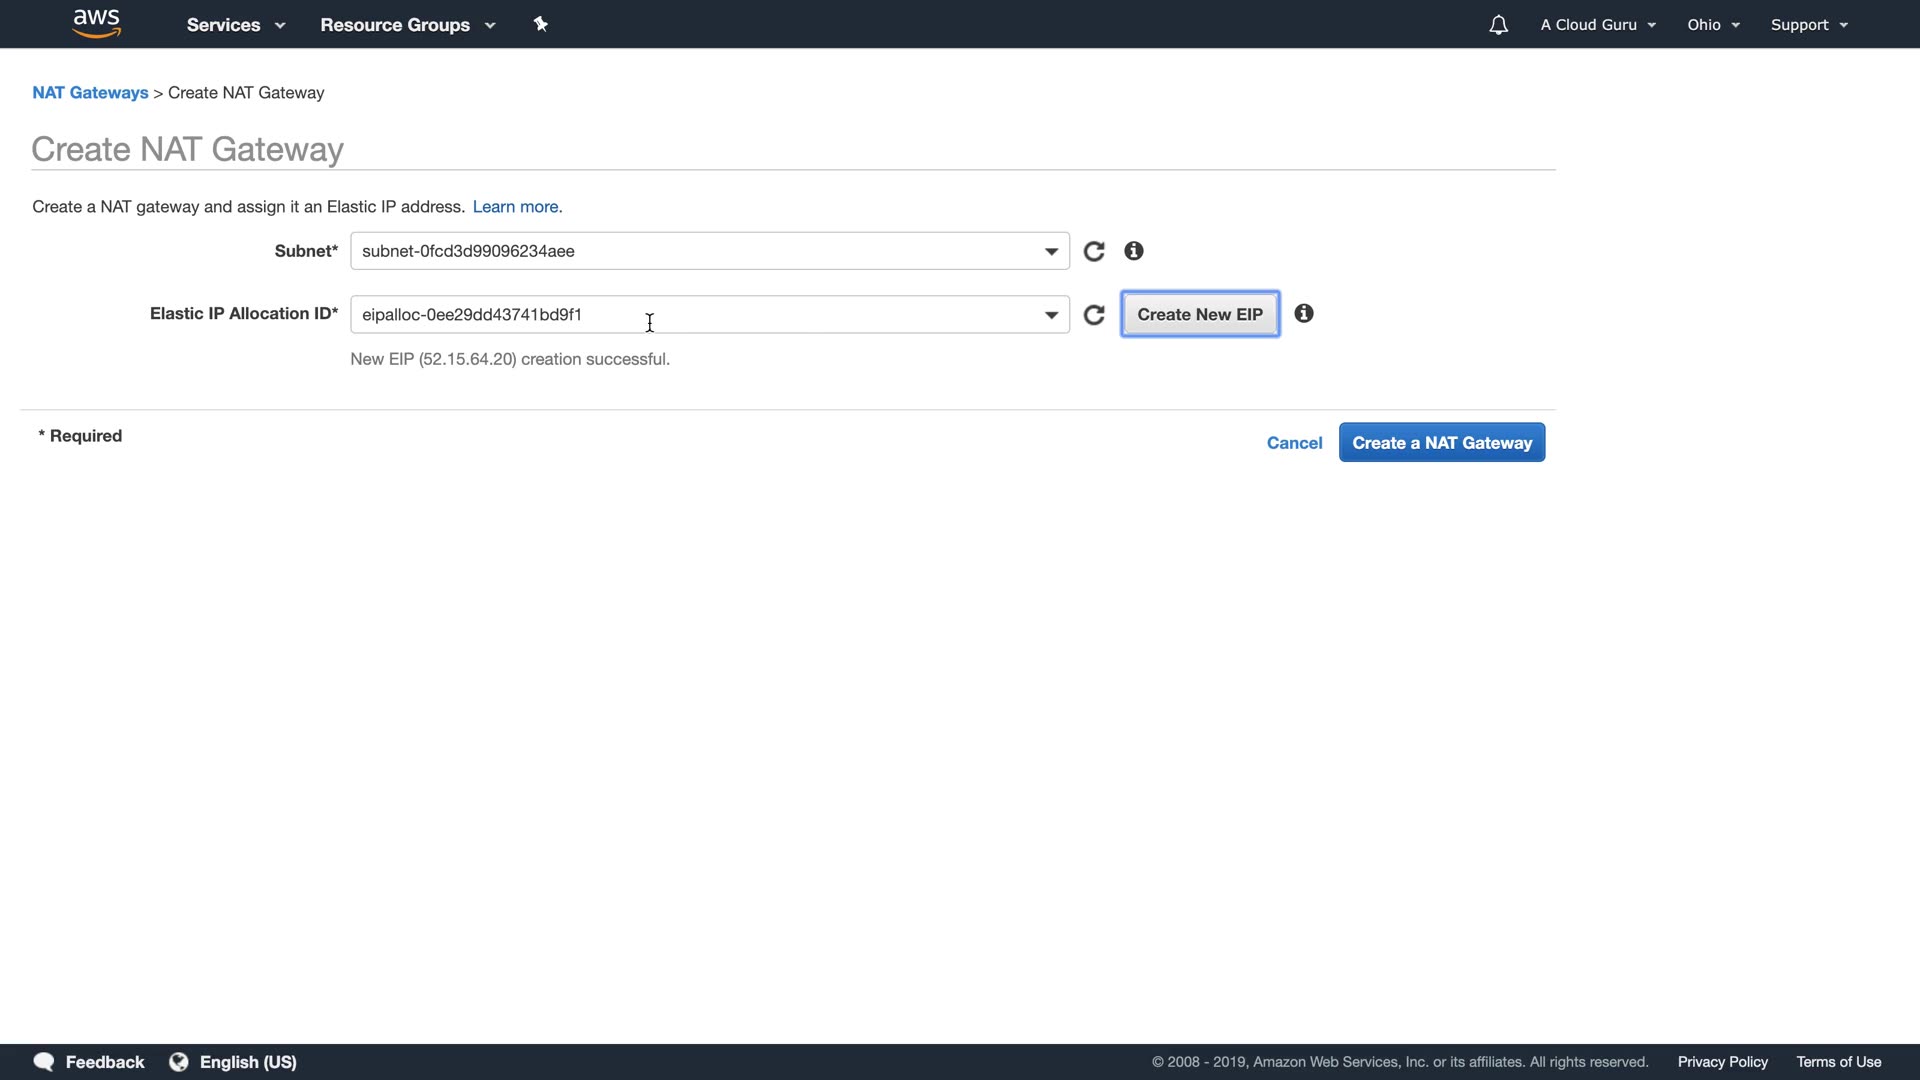1920x1080 pixels.
Task: Show Subnet info tooltip icon
Action: pyautogui.click(x=1133, y=251)
